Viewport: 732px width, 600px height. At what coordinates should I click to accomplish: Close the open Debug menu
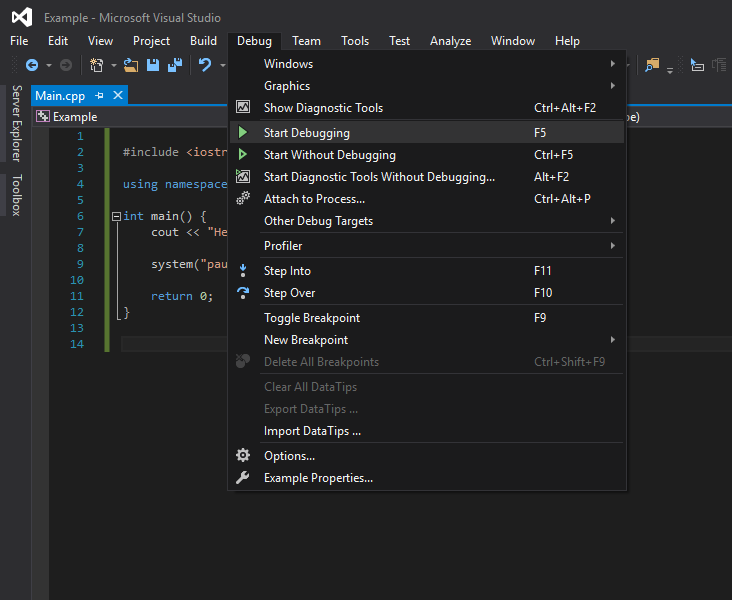[x=254, y=41]
